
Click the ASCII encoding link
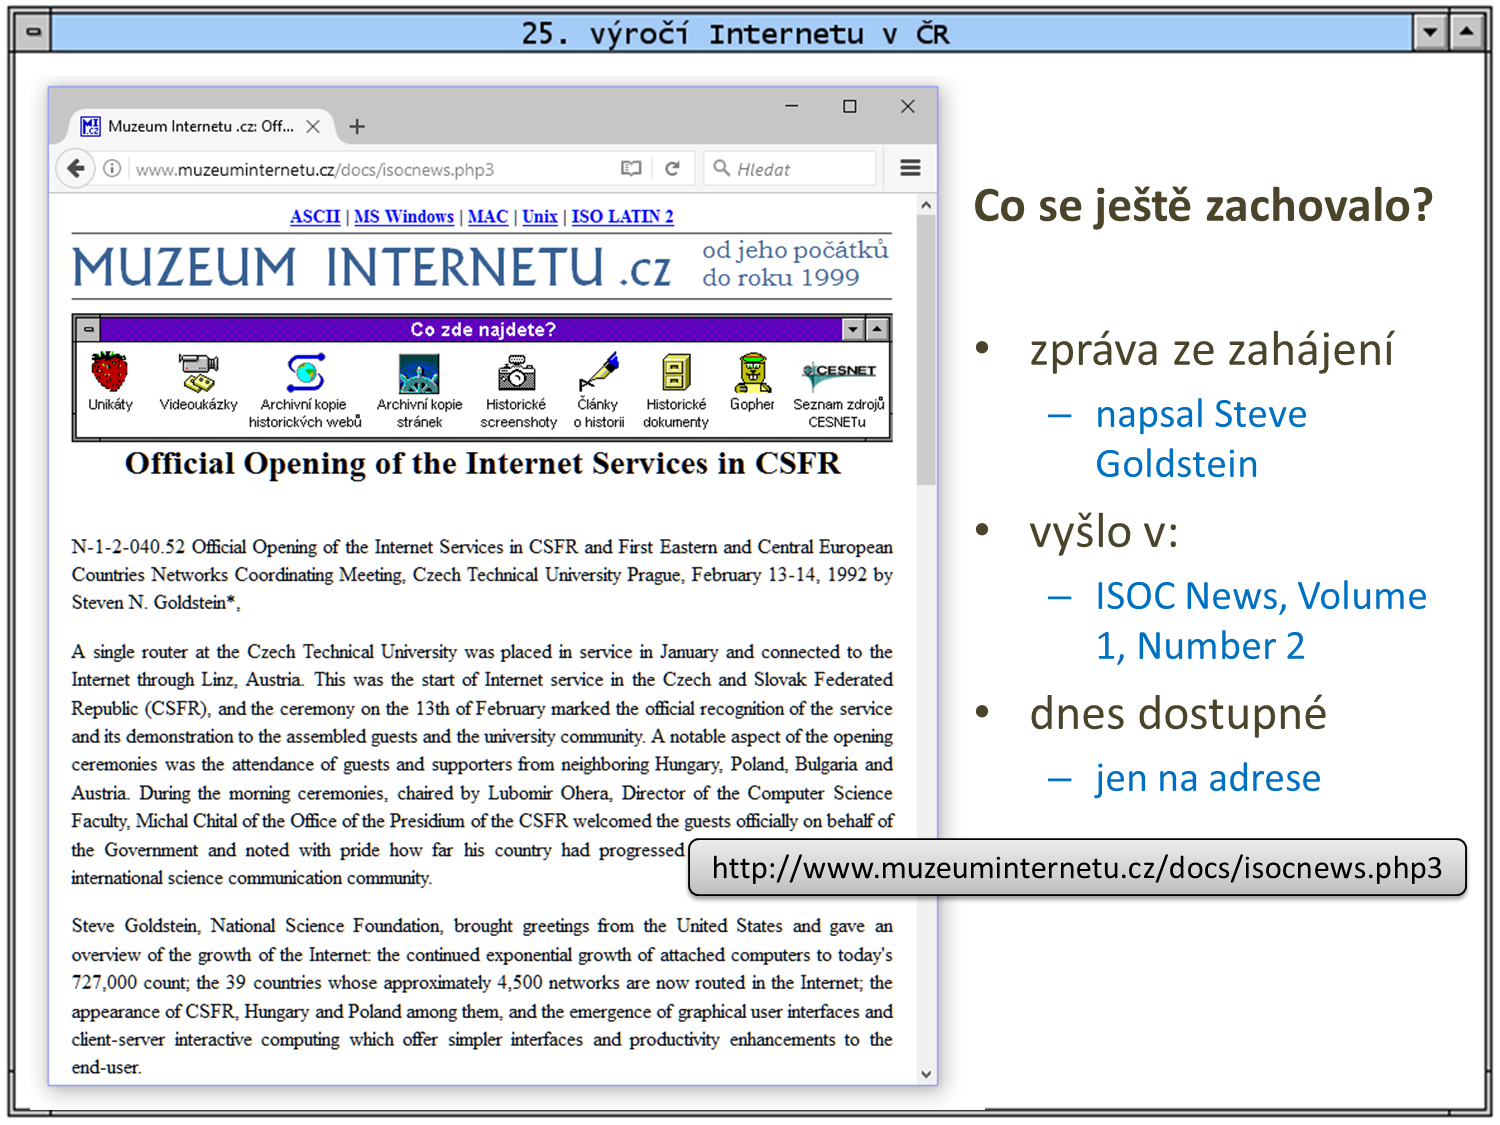click(x=315, y=217)
